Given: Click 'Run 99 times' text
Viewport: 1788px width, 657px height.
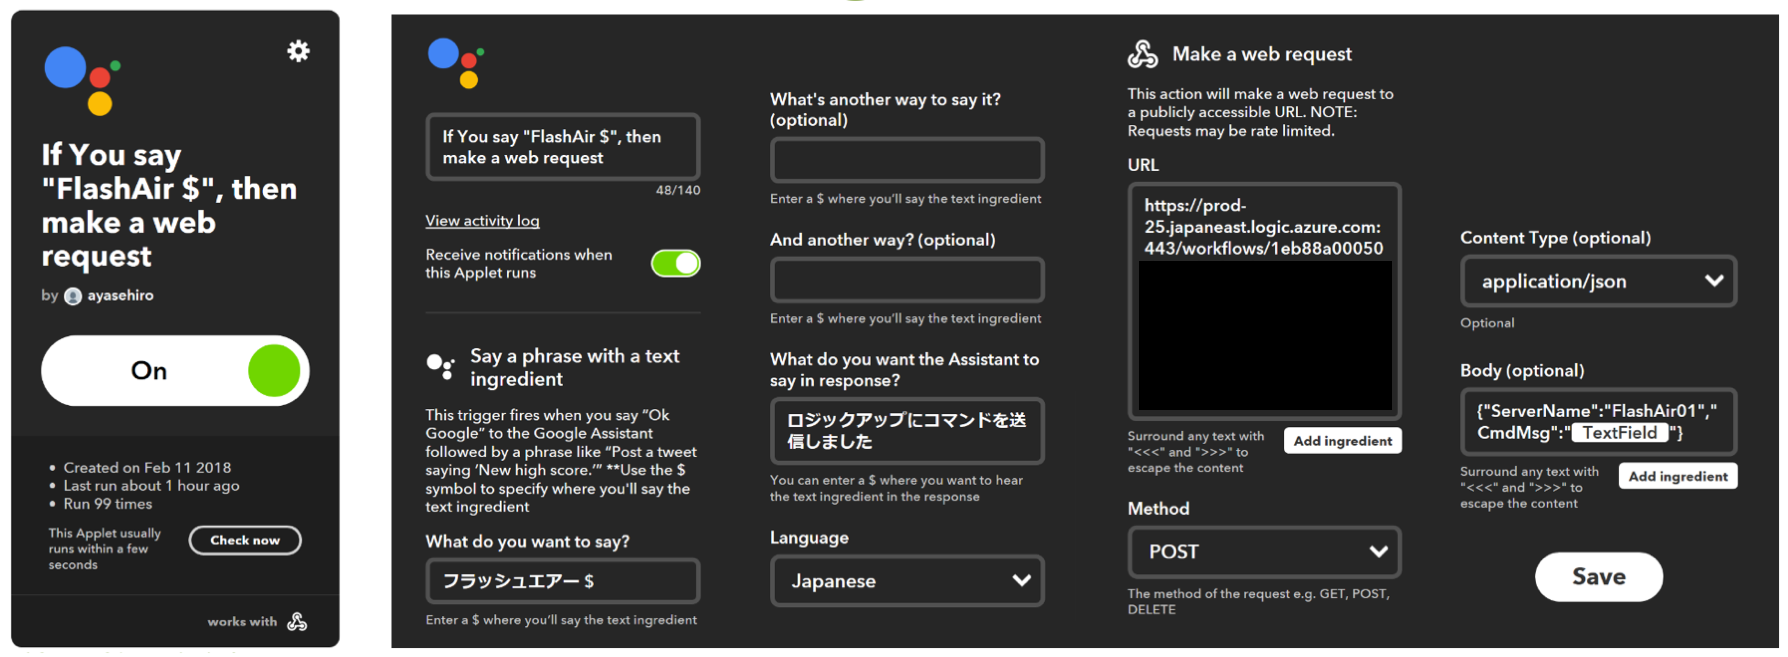Looking at the screenshot, I should point(108,504).
